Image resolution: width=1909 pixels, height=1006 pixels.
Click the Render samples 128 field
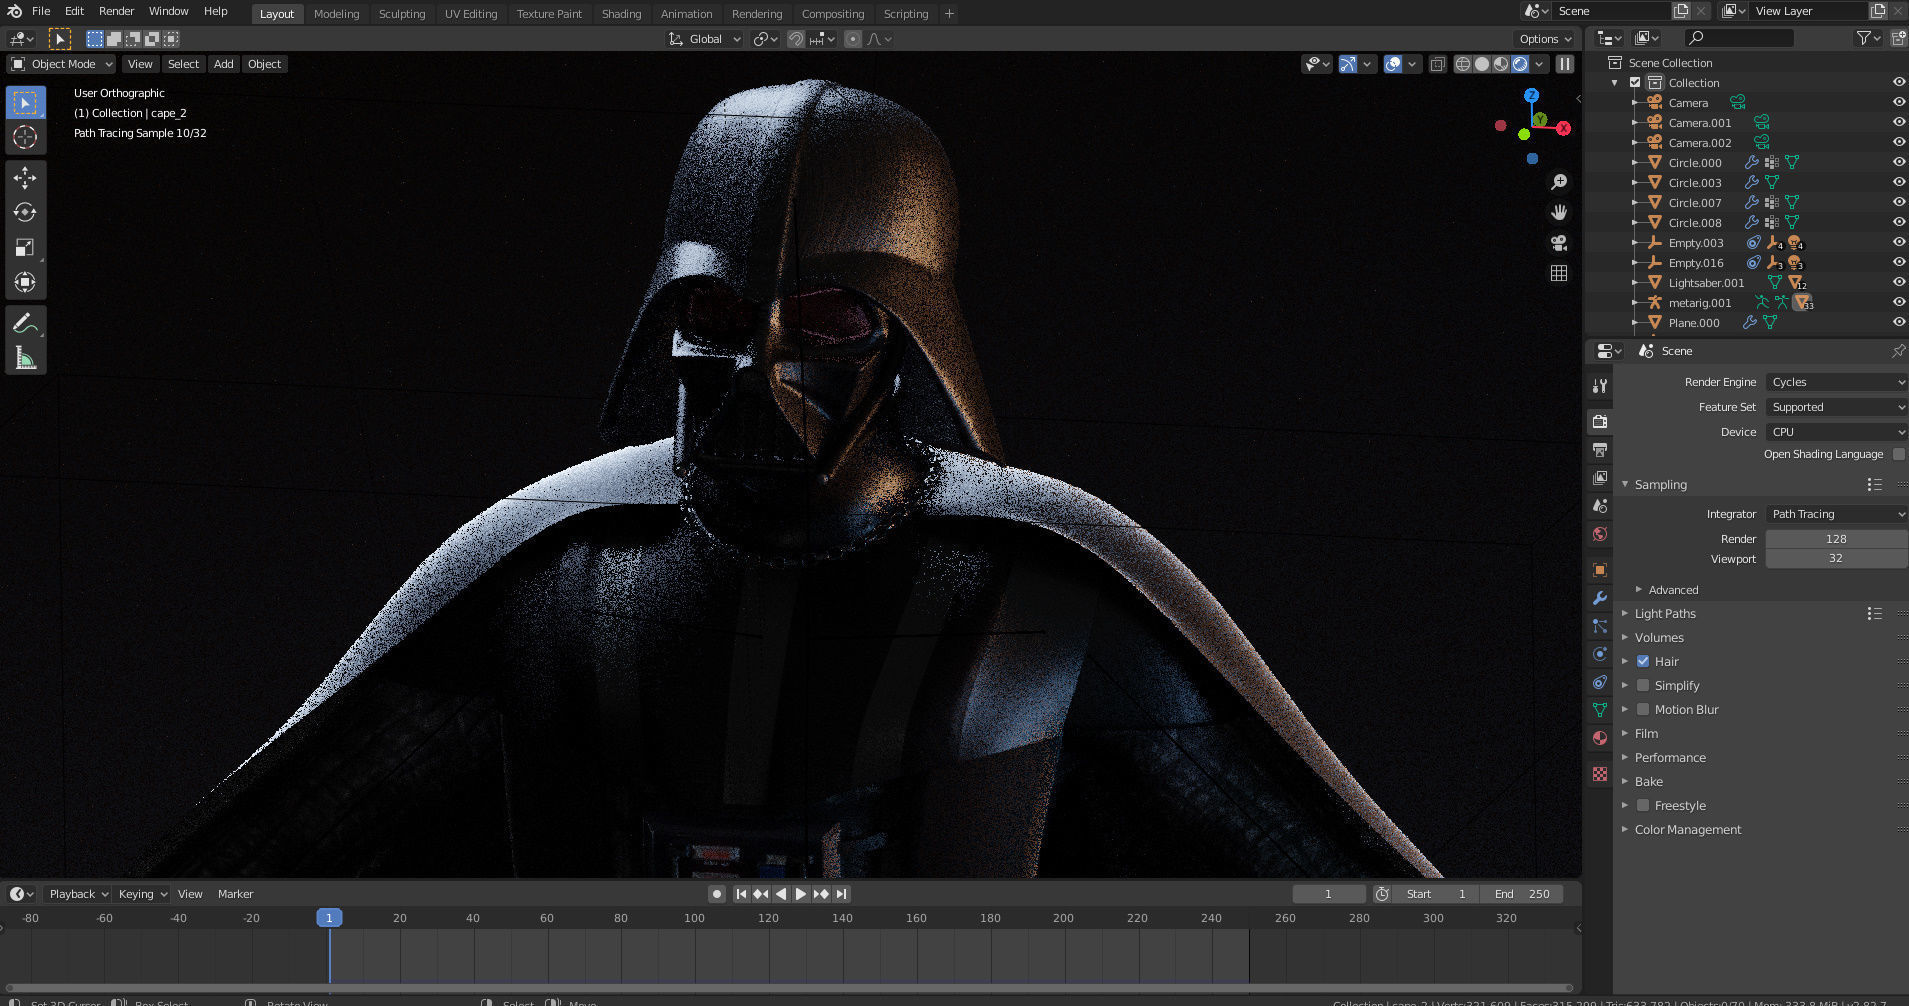click(1836, 539)
